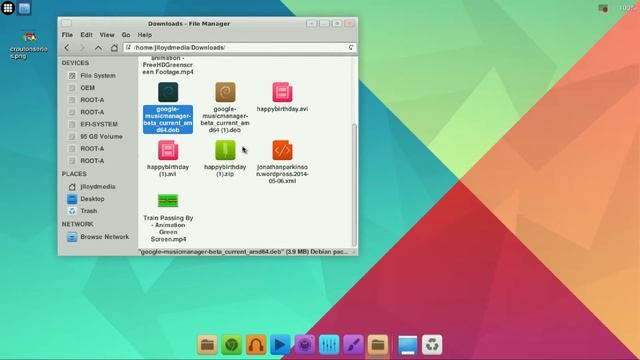Screen dimensions: 640x360
Task: Click the PLACES section header
Action: pos(74,174)
